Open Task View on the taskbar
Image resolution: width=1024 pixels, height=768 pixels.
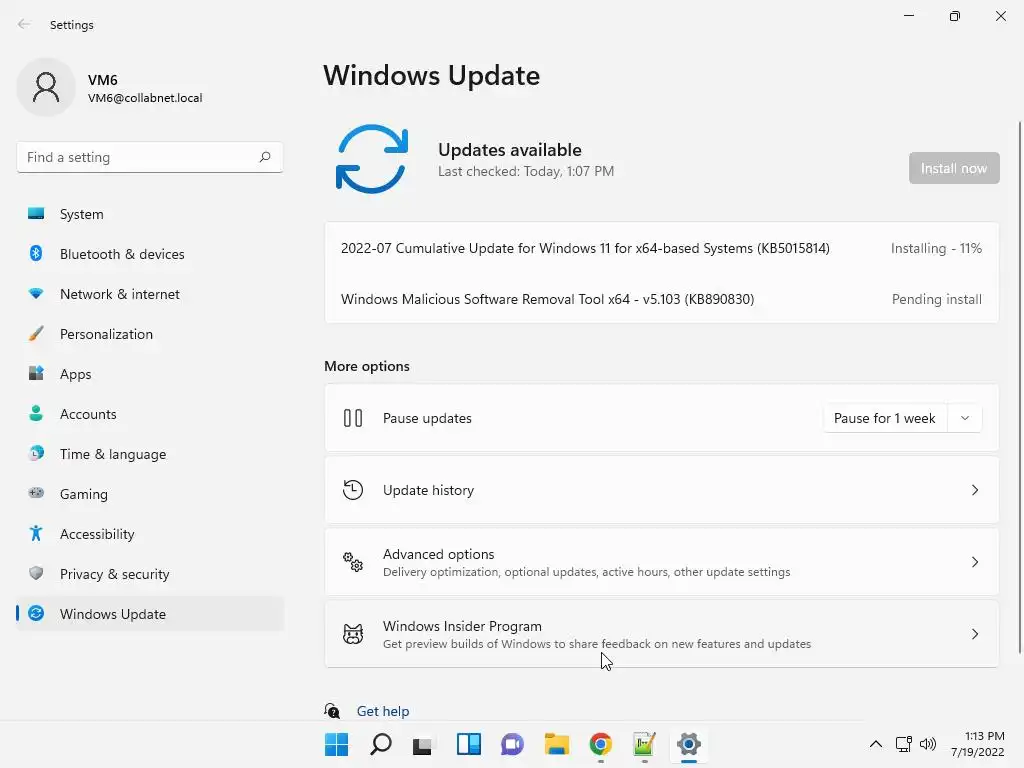click(422, 745)
